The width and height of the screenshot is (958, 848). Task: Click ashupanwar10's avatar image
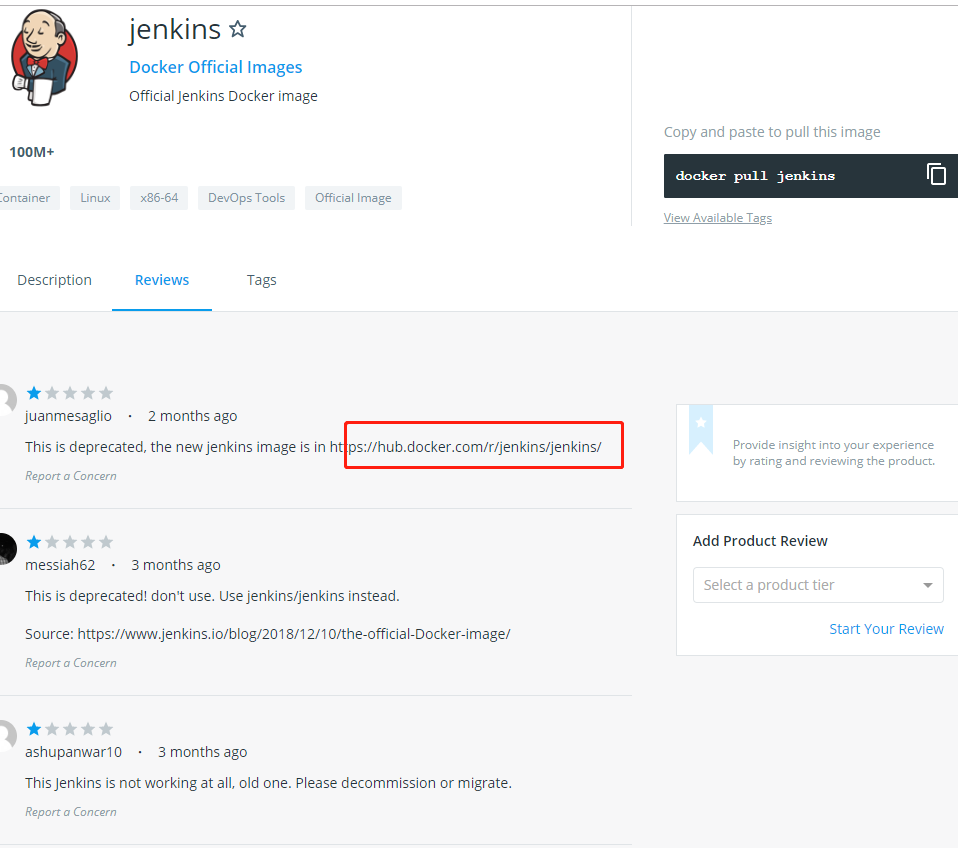tap(7, 736)
